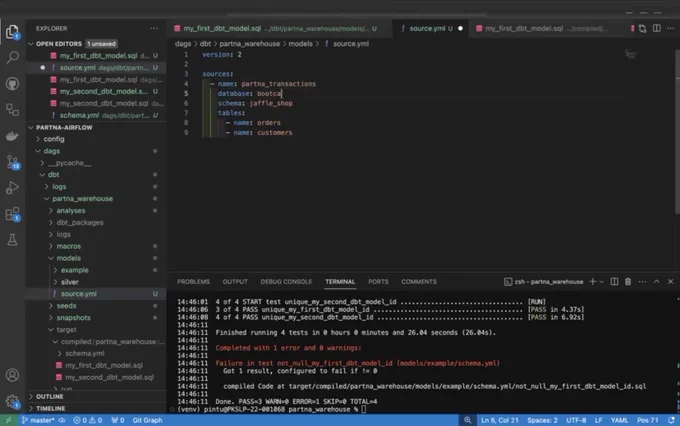
Task: Split the terminal panel
Action: click(x=615, y=282)
